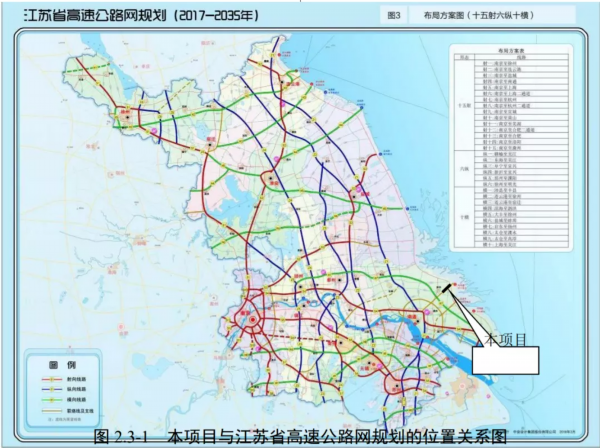Screen dimensions: 600x448
Task: Click the blue vertical route legend symbol
Action: (x=50, y=391)
